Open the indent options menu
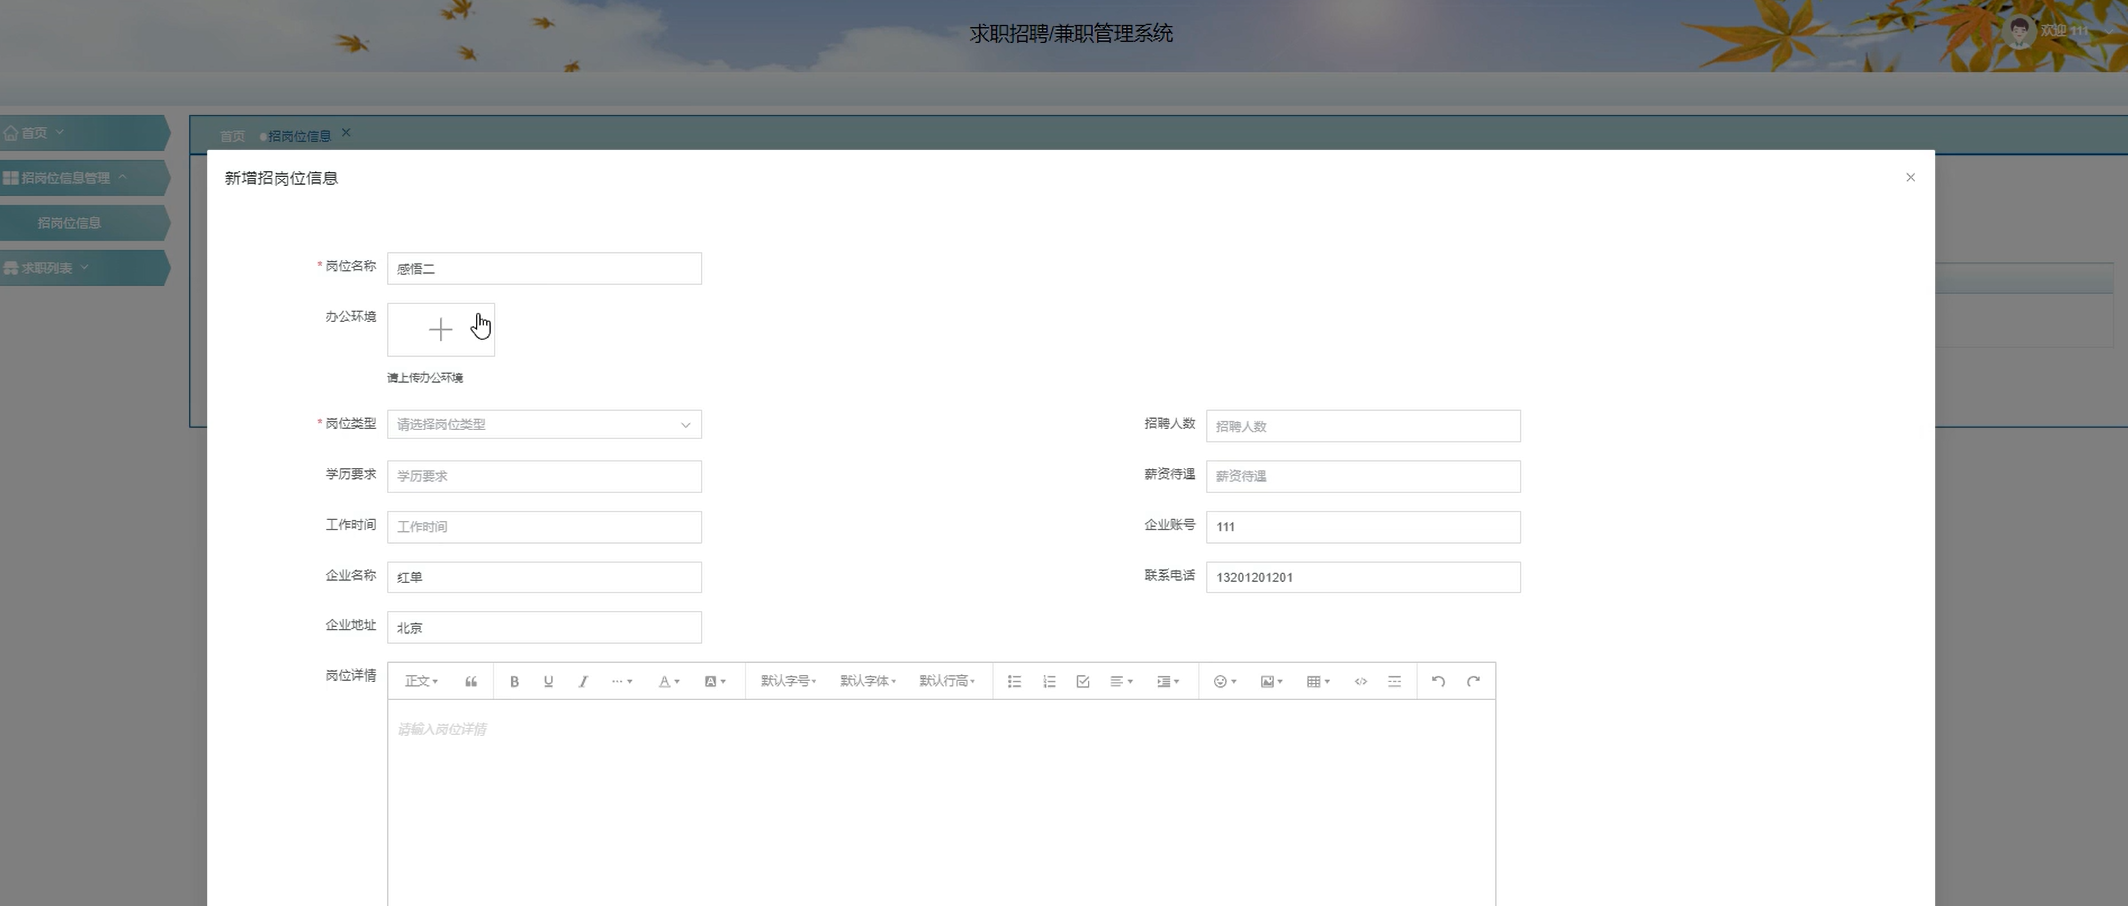 [1168, 682]
